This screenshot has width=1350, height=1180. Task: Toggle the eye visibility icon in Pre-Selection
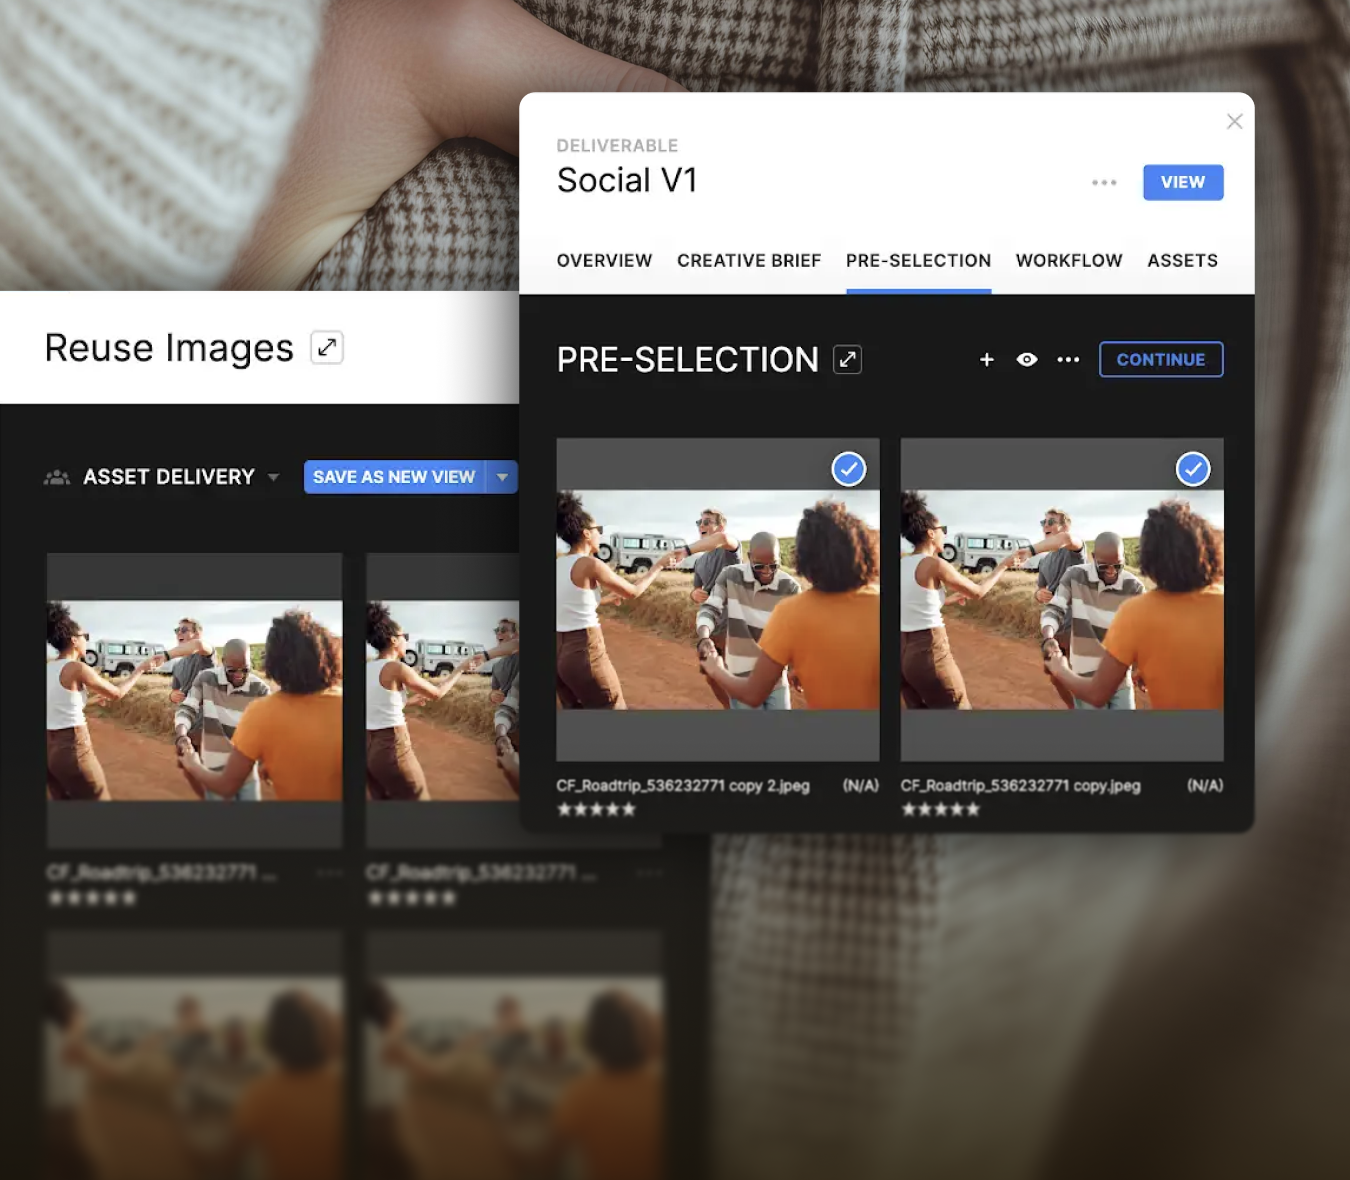(1027, 360)
